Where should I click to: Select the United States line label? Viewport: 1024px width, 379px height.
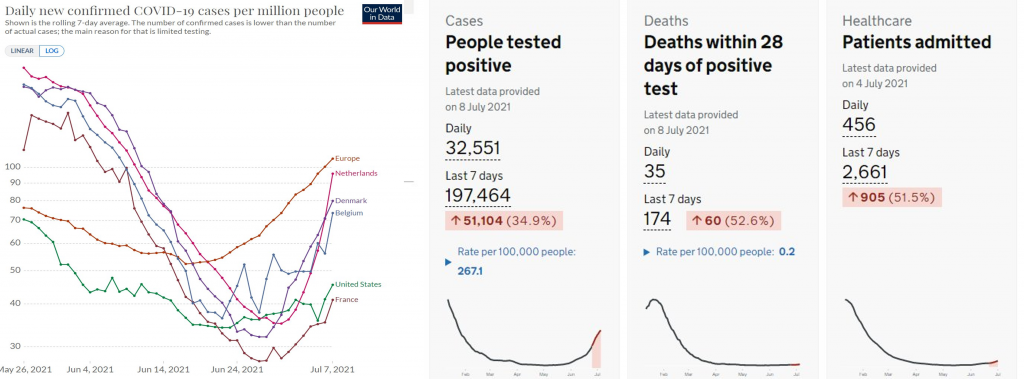click(x=360, y=284)
